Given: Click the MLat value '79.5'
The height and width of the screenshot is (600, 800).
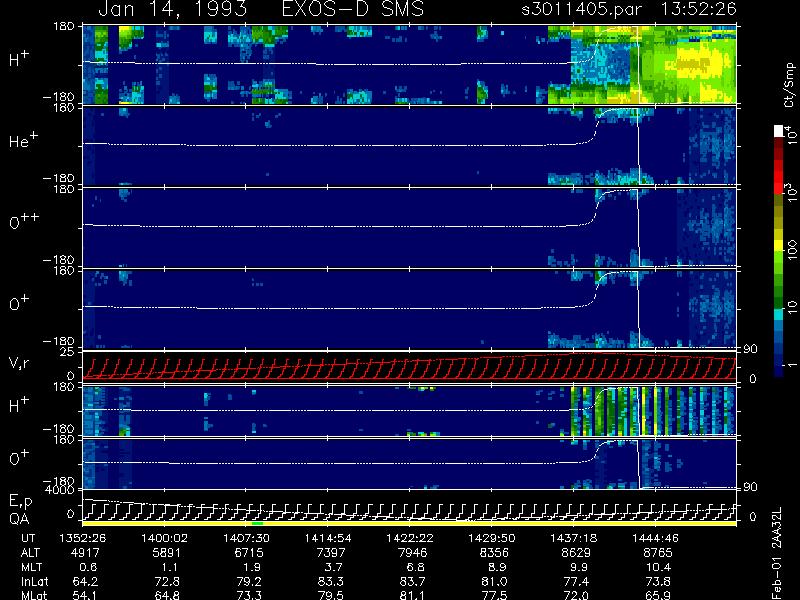Looking at the screenshot, I should tap(331, 595).
